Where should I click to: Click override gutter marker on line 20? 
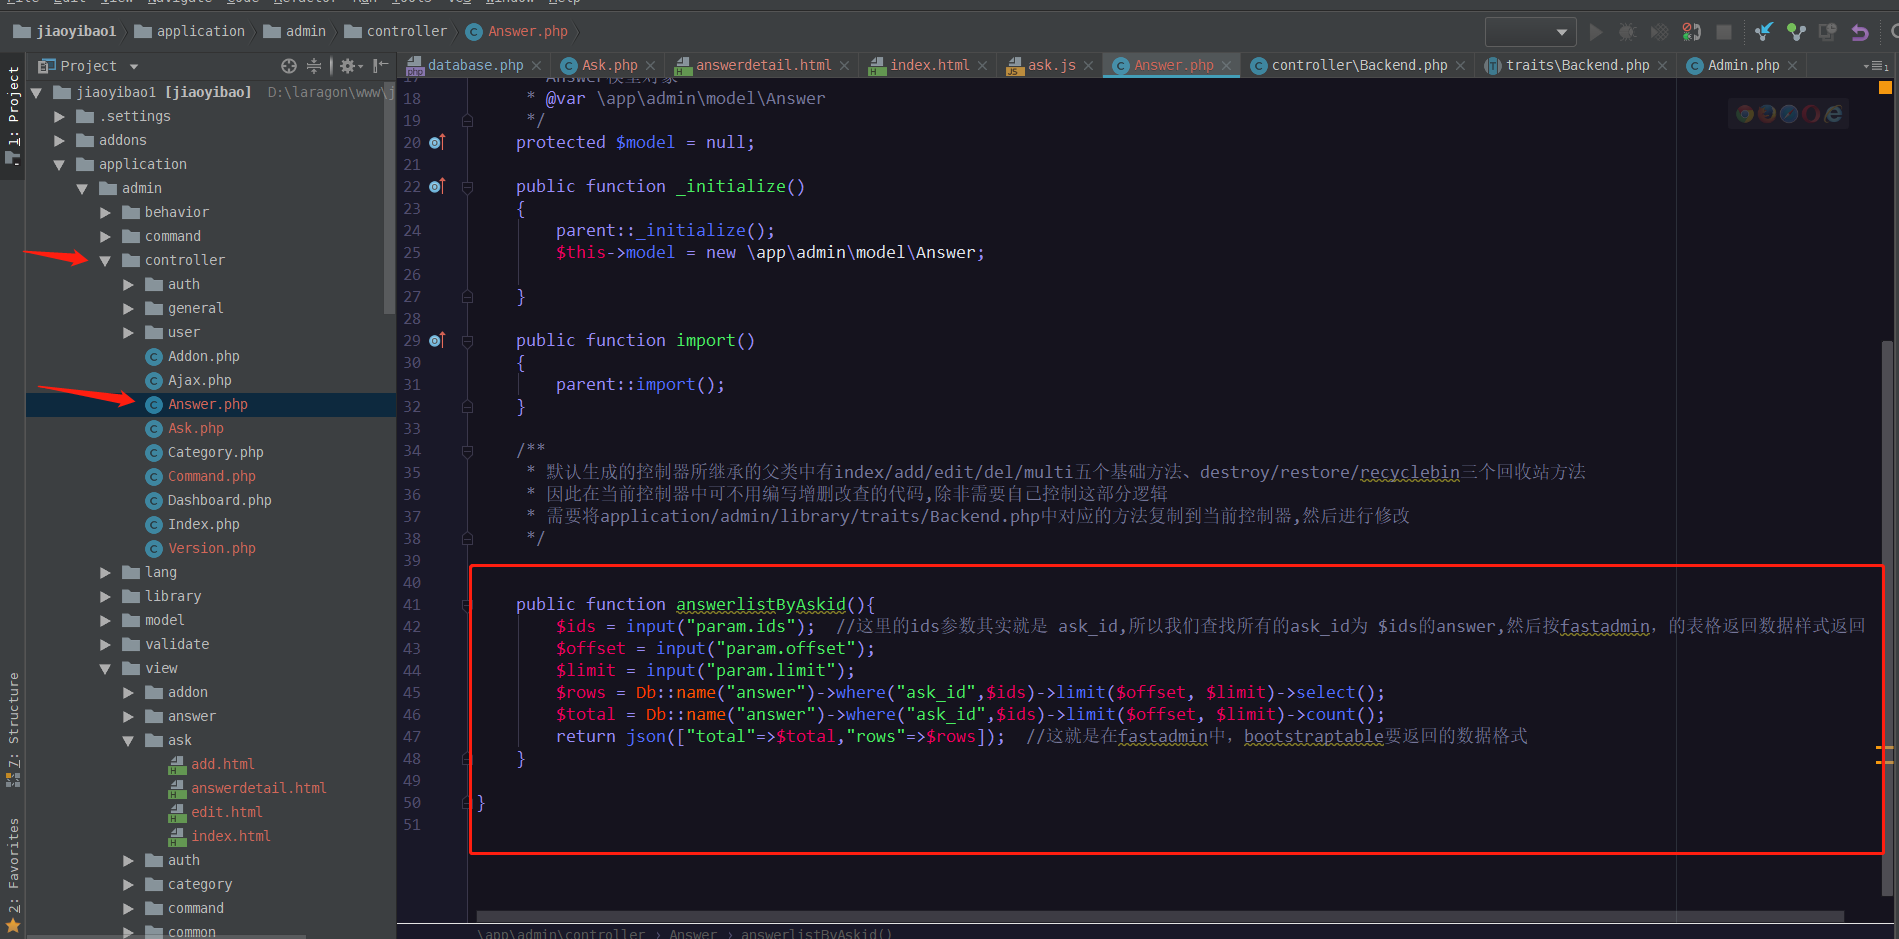[436, 142]
